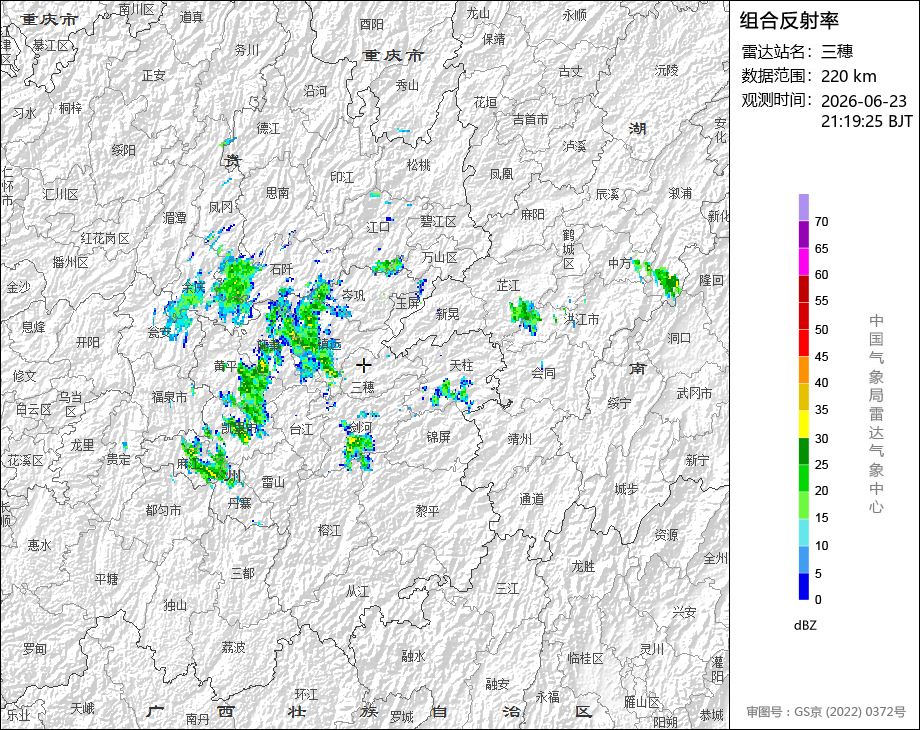The height and width of the screenshot is (730, 920).
Task: Select the 德江 map label
Action: pos(269,128)
